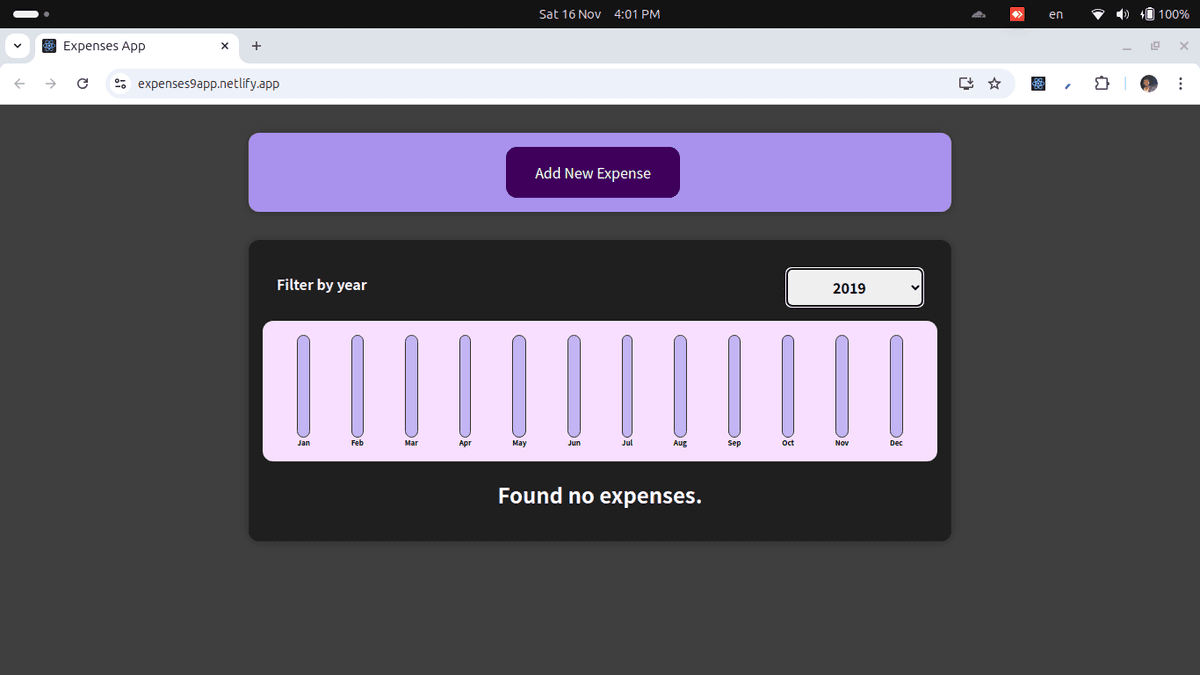Reload the Expenses App page

82,83
